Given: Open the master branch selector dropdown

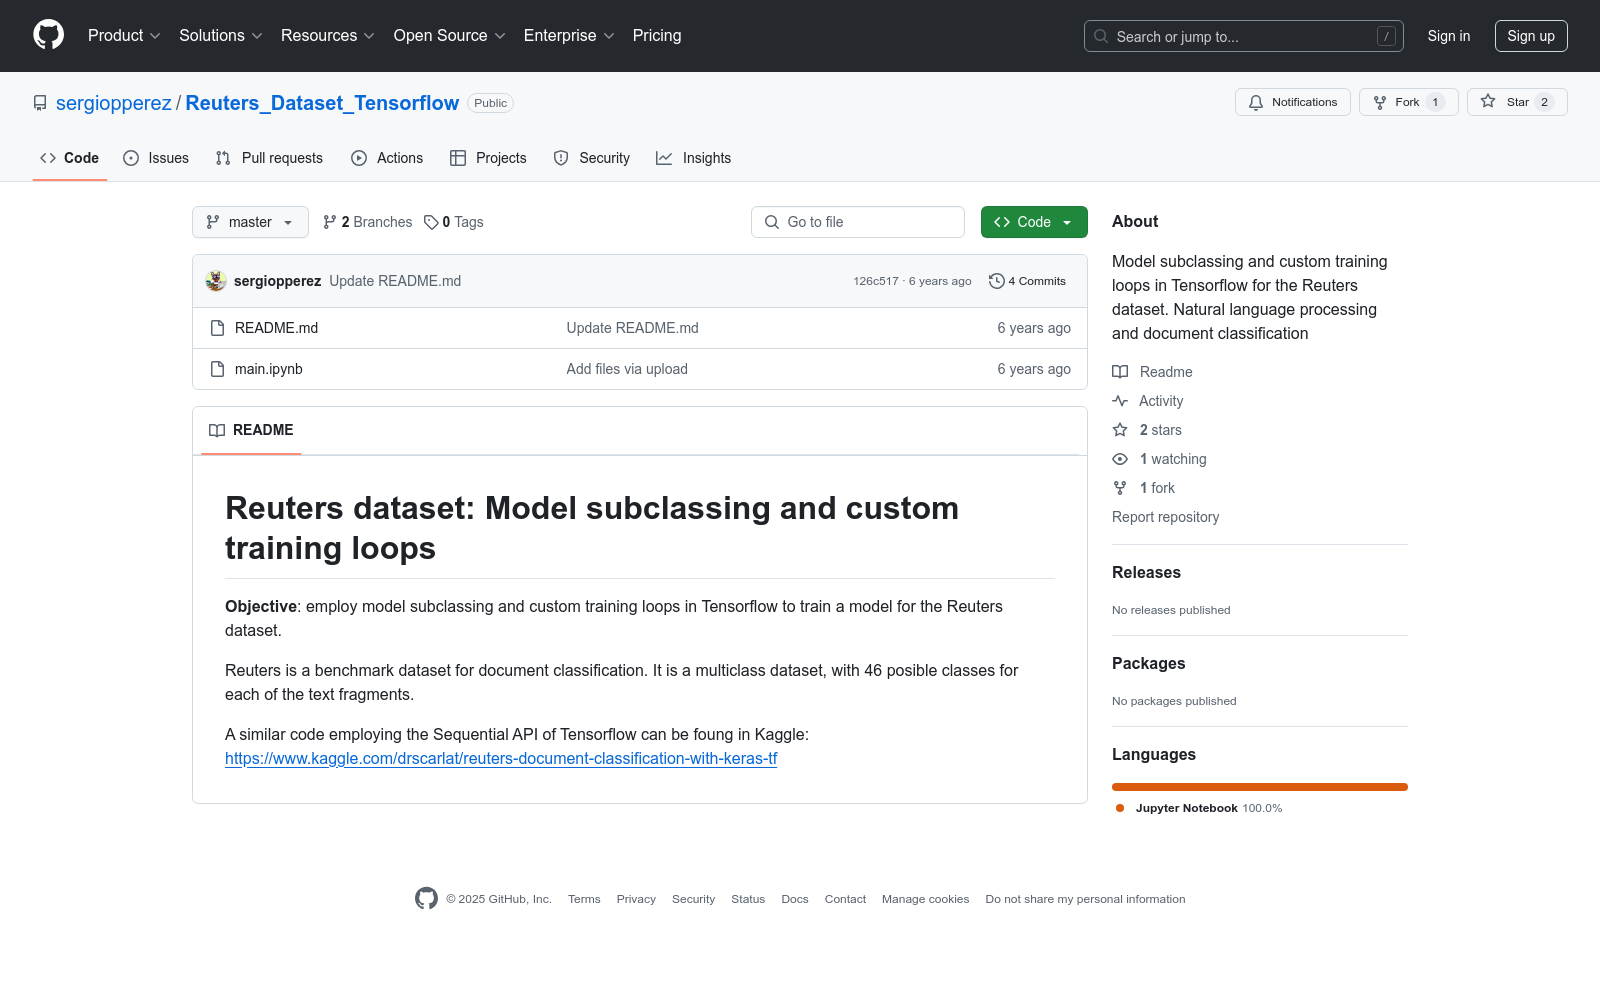Looking at the screenshot, I should [x=250, y=222].
